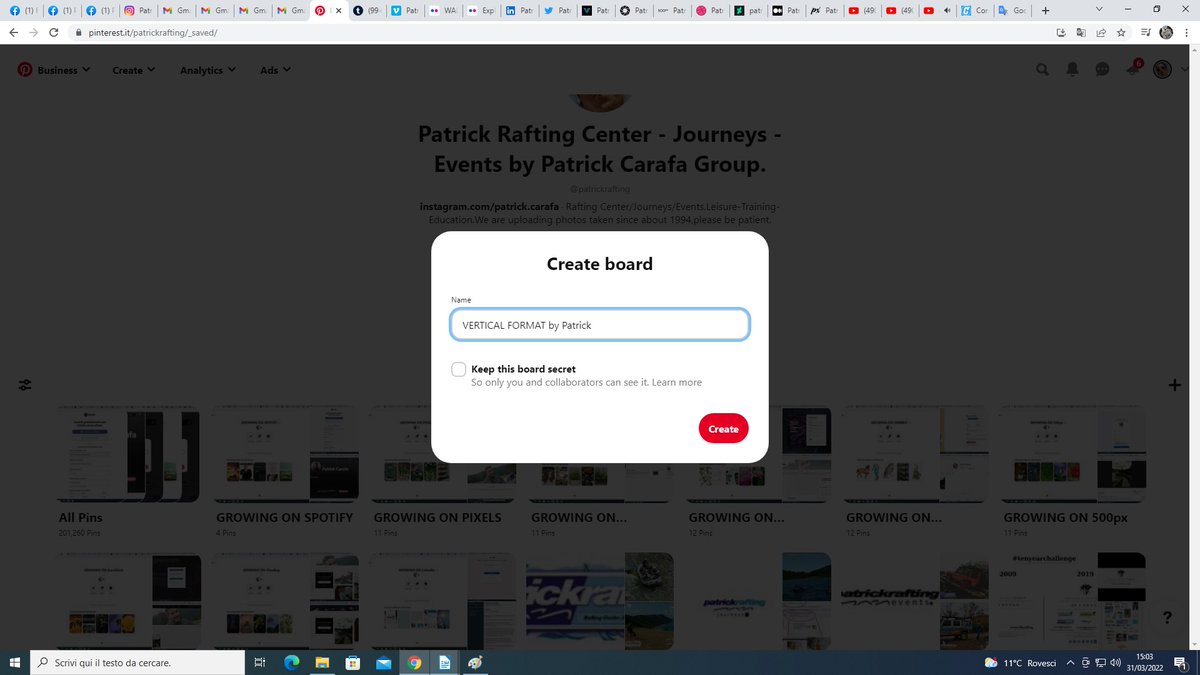
Task: Open the notifications bell
Action: coord(1073,70)
